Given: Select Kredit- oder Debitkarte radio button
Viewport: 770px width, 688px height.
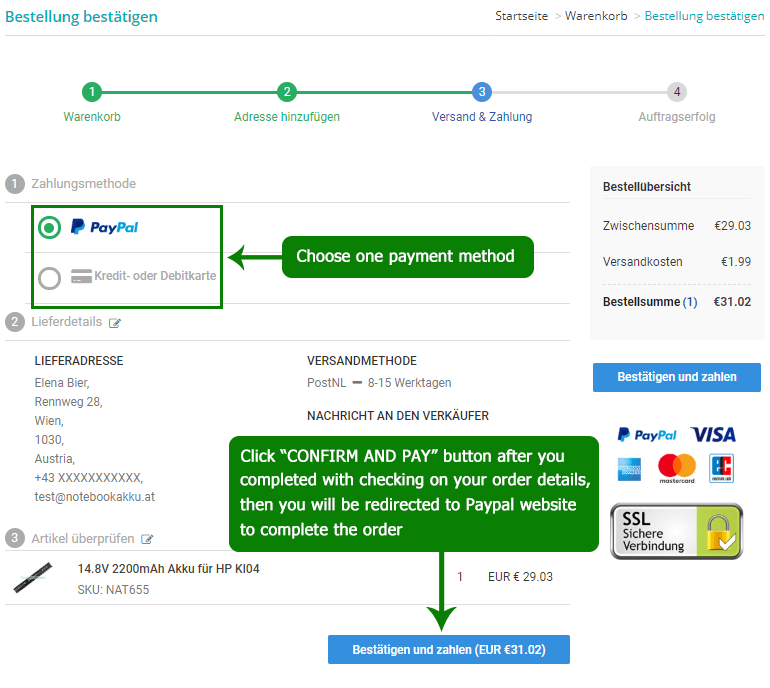Looking at the screenshot, I should 49,277.
